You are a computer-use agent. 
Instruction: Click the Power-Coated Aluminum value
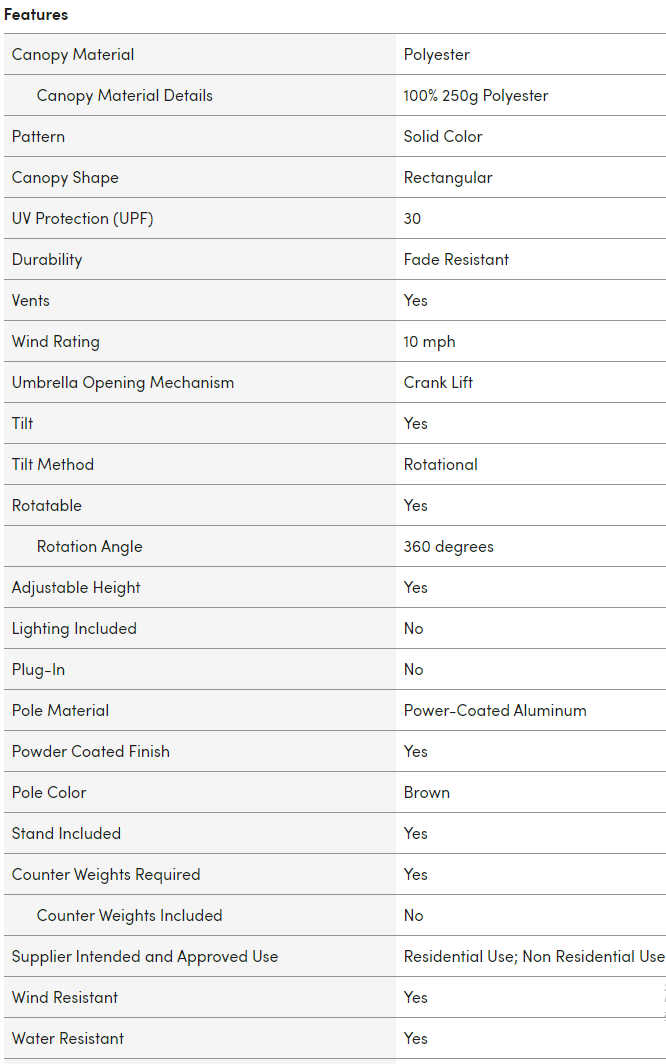click(x=495, y=711)
